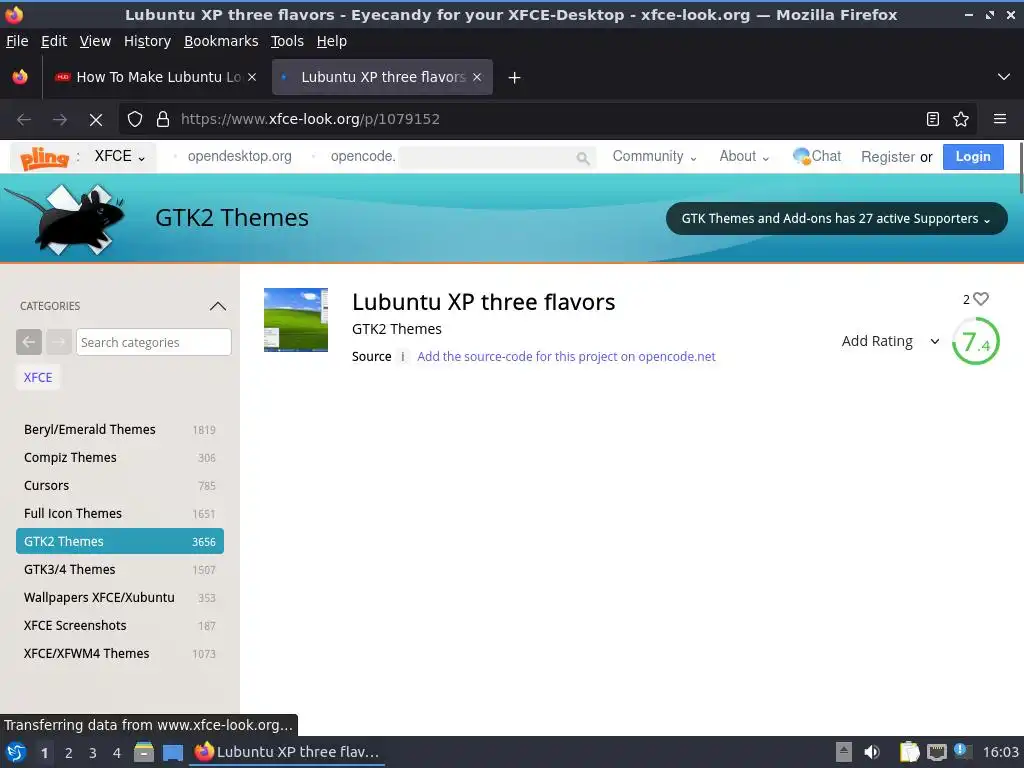This screenshot has height=768, width=1024.
Task: Open Compiz Themes category
Action: pos(120,458)
